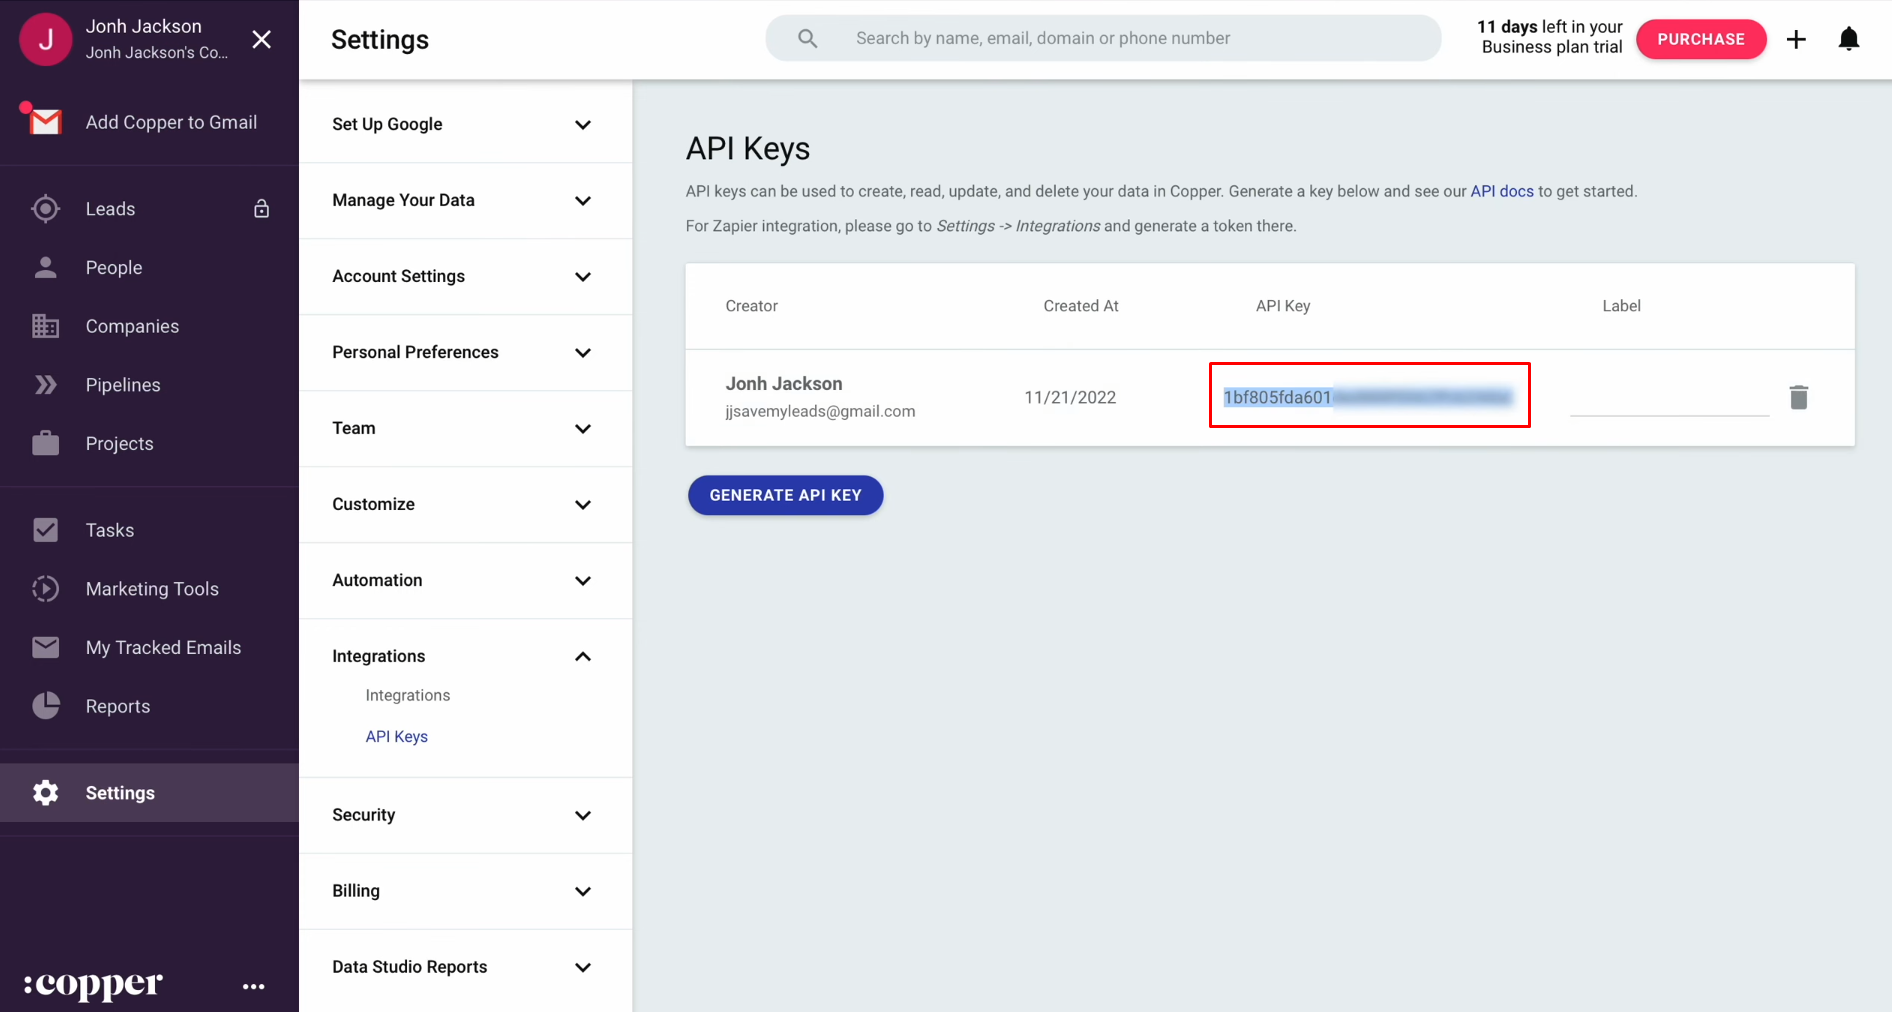Image resolution: width=1892 pixels, height=1012 pixels.
Task: Select the API Keys sub-item
Action: click(397, 736)
